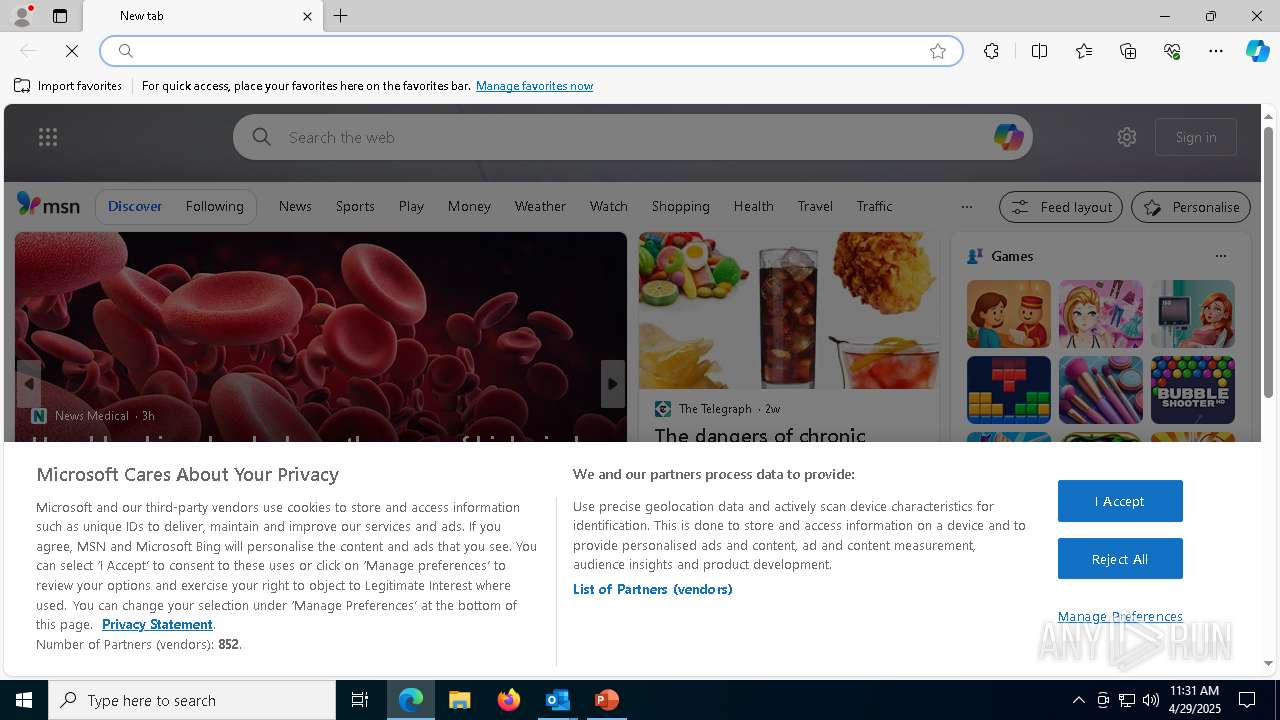Open The Telegraph chronic article
Image resolution: width=1280 pixels, height=720 pixels.
(x=760, y=436)
